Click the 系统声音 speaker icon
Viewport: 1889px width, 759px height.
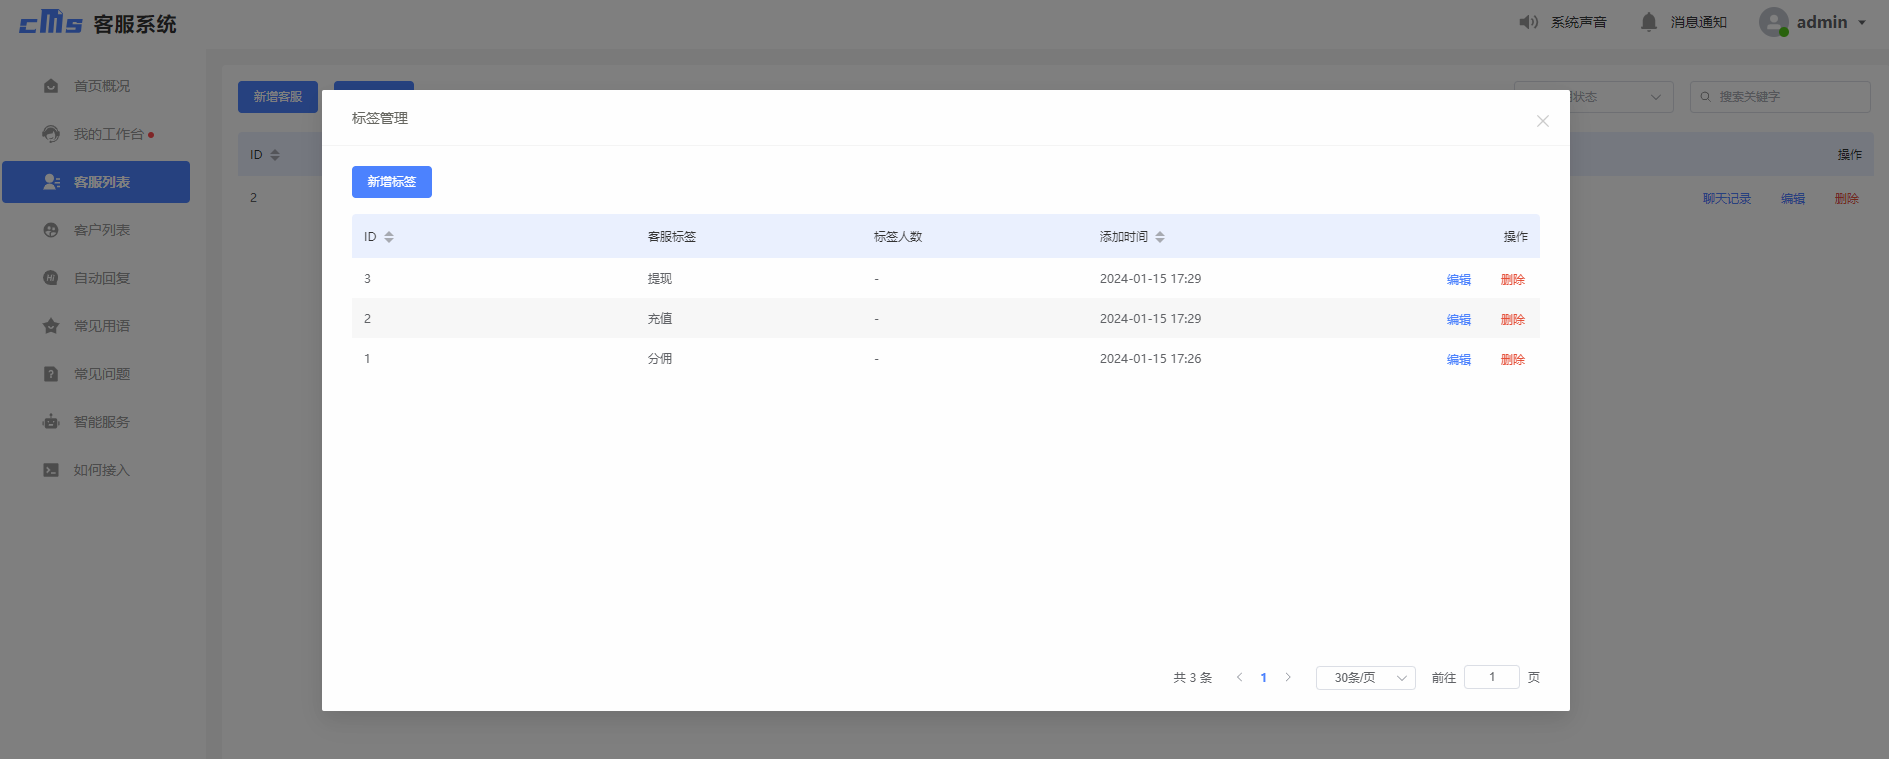[x=1528, y=22]
